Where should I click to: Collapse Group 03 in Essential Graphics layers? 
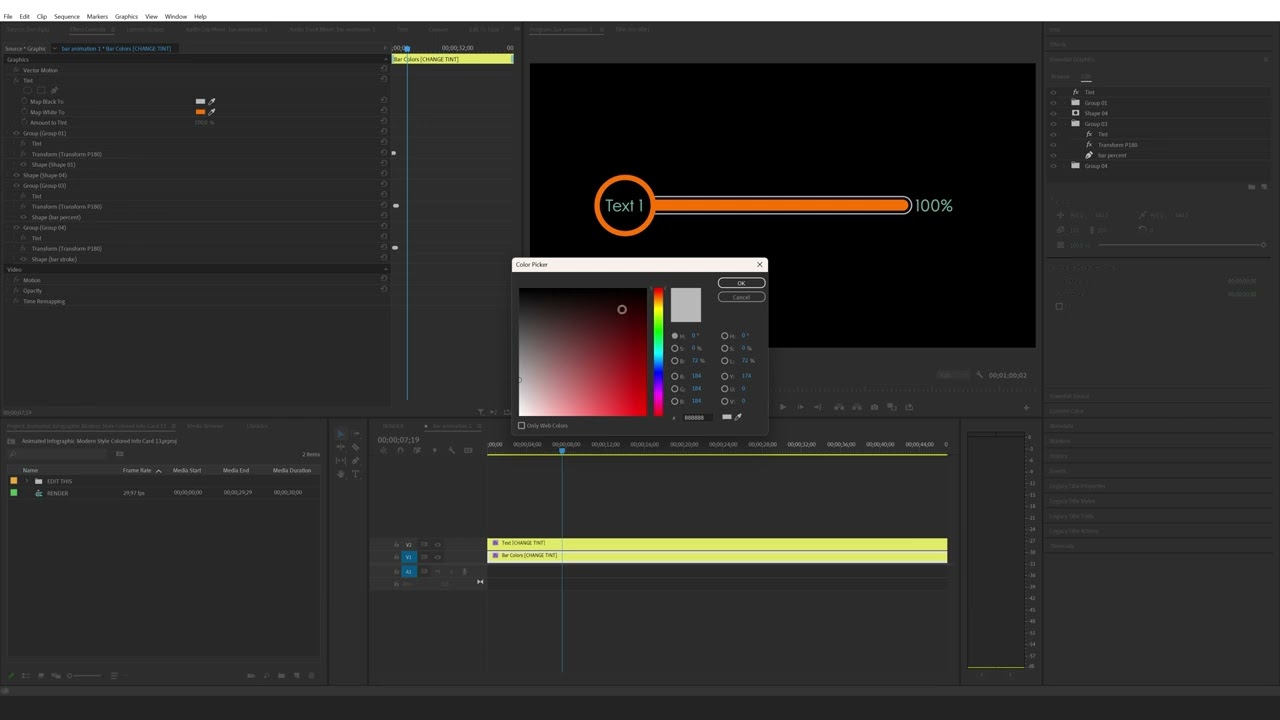[x=1066, y=124]
